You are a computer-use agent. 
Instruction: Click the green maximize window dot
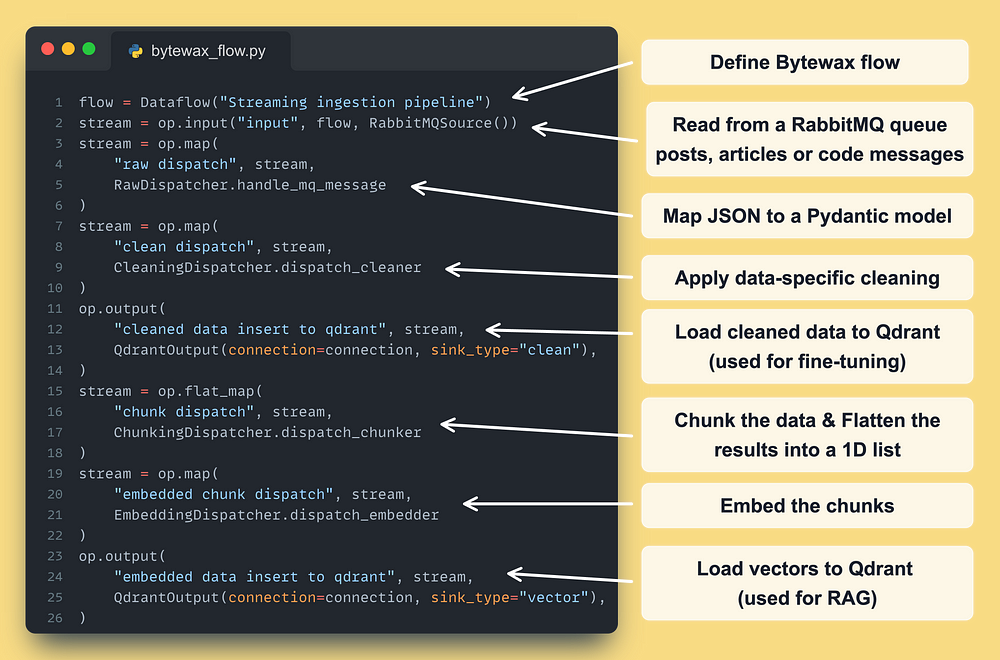click(x=89, y=49)
